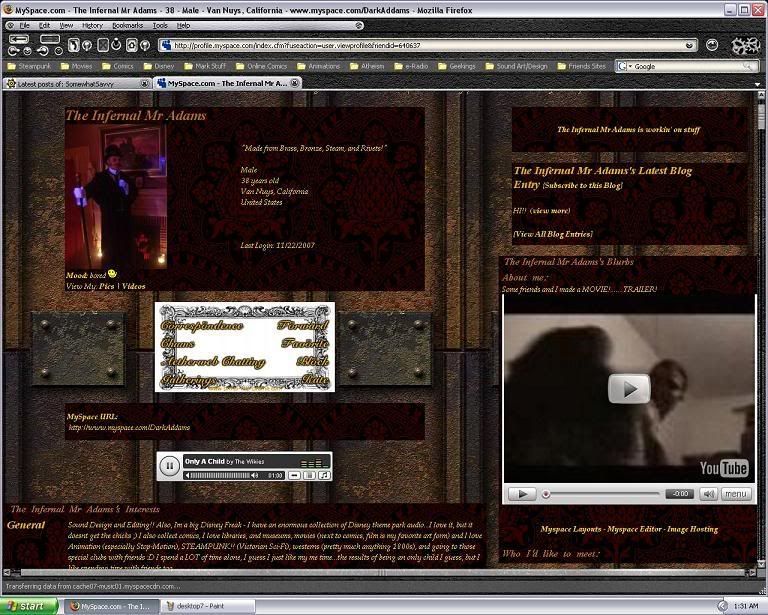Click the small play button under YouTube video

click(x=522, y=494)
